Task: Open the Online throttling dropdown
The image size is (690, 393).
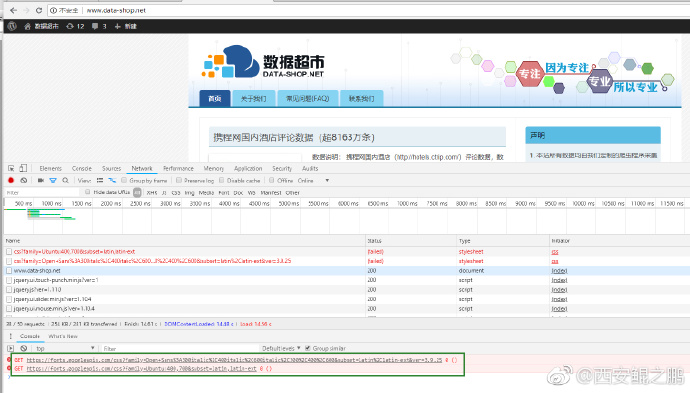Action: (x=313, y=180)
